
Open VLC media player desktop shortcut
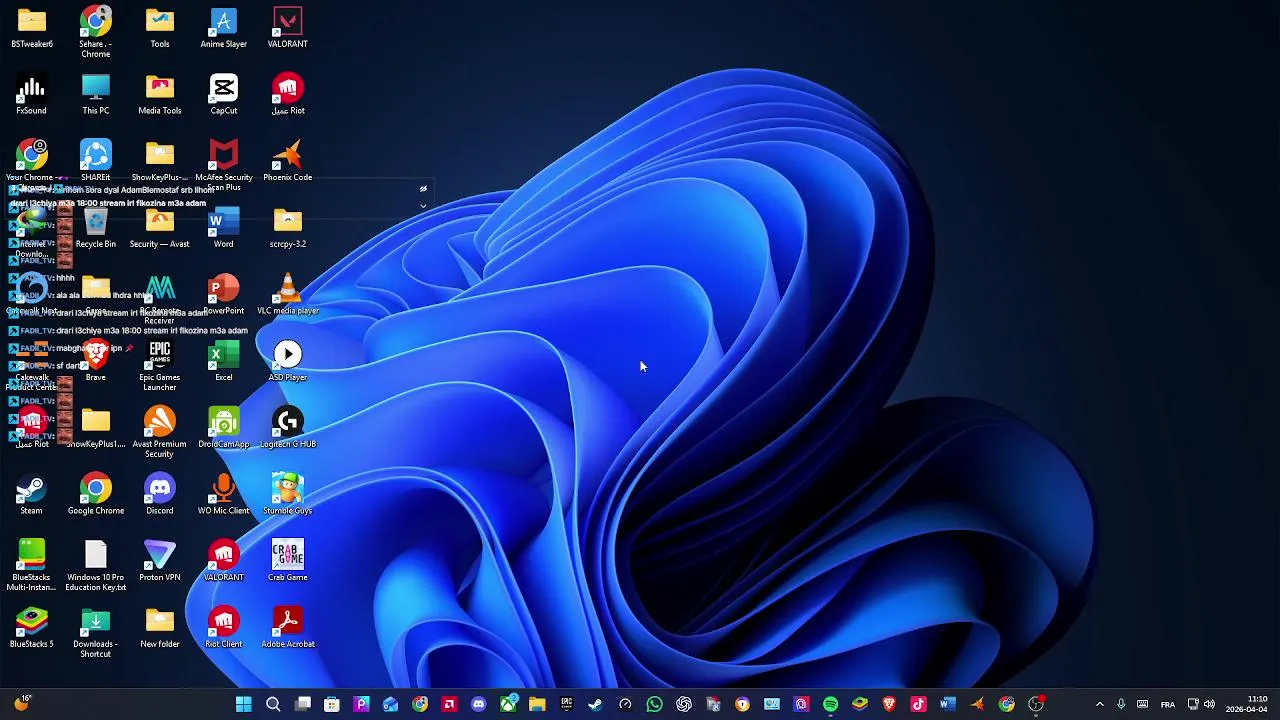[x=288, y=295]
